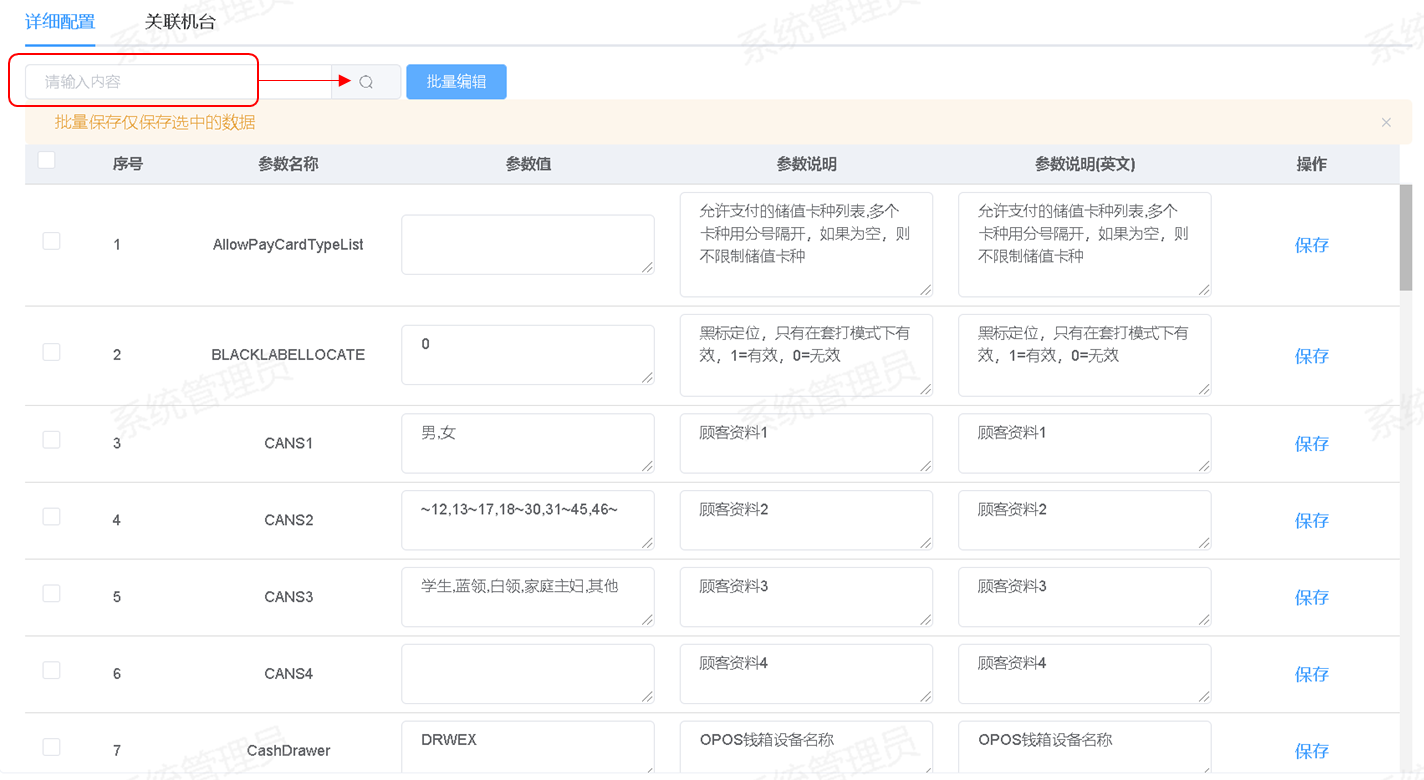Screen dimensions: 1424x780
Task: Switch to the 关联机台 tab
Action: click(180, 21)
